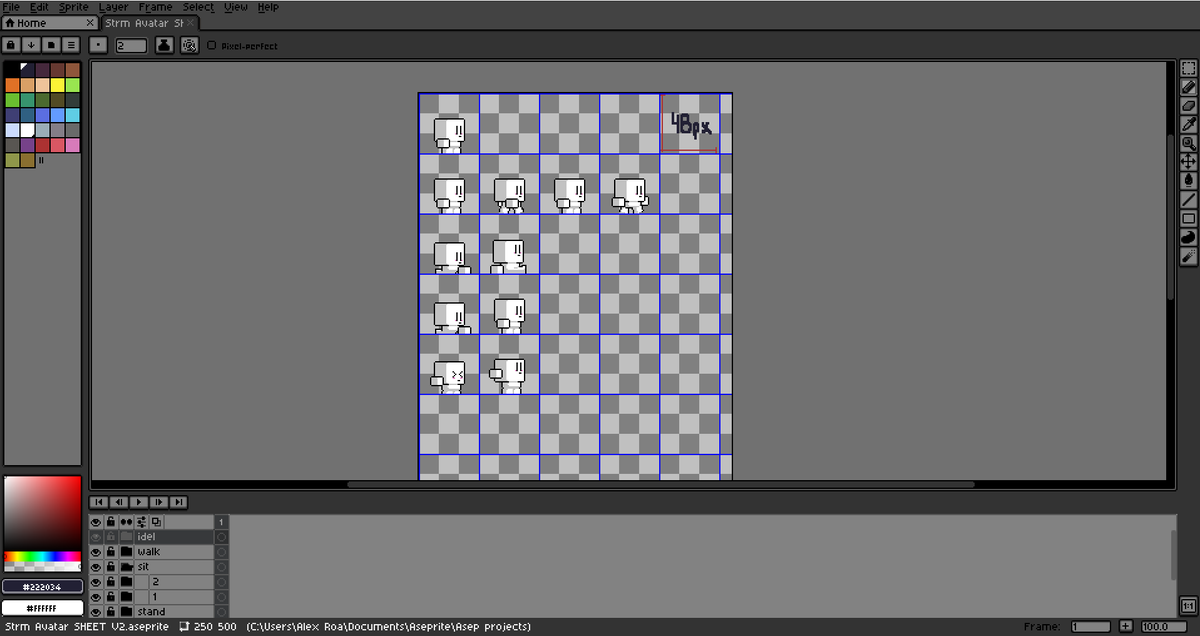The width and height of the screenshot is (1200, 636).
Task: Open the Select menu
Action: pyautogui.click(x=198, y=7)
